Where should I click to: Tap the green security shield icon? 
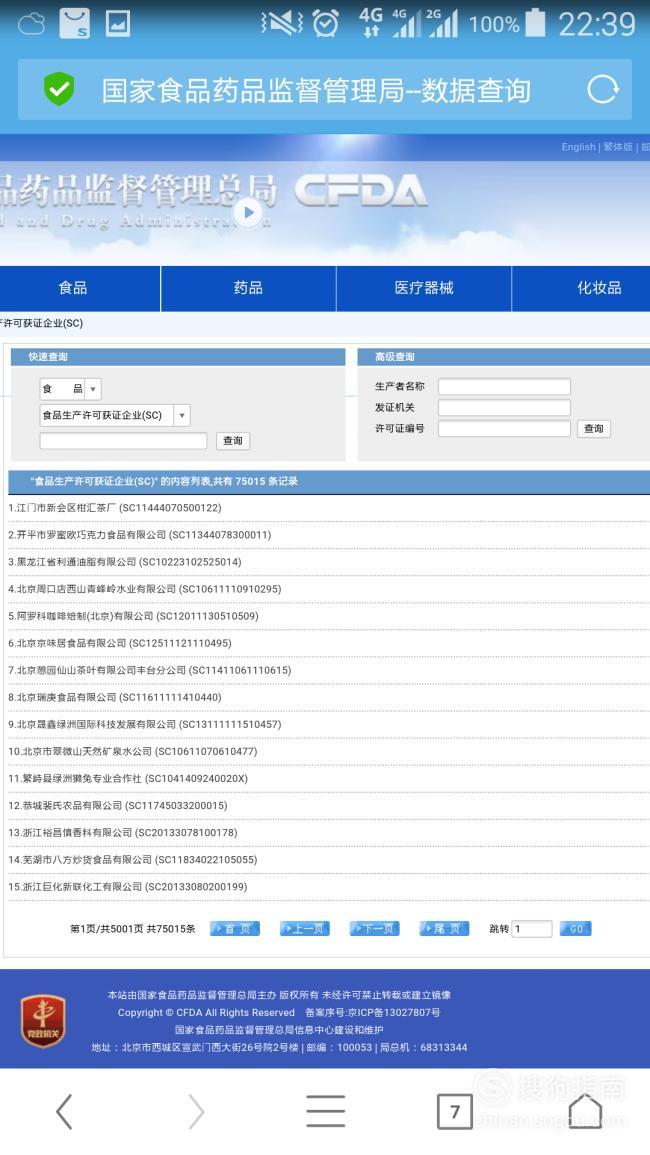pyautogui.click(x=59, y=89)
